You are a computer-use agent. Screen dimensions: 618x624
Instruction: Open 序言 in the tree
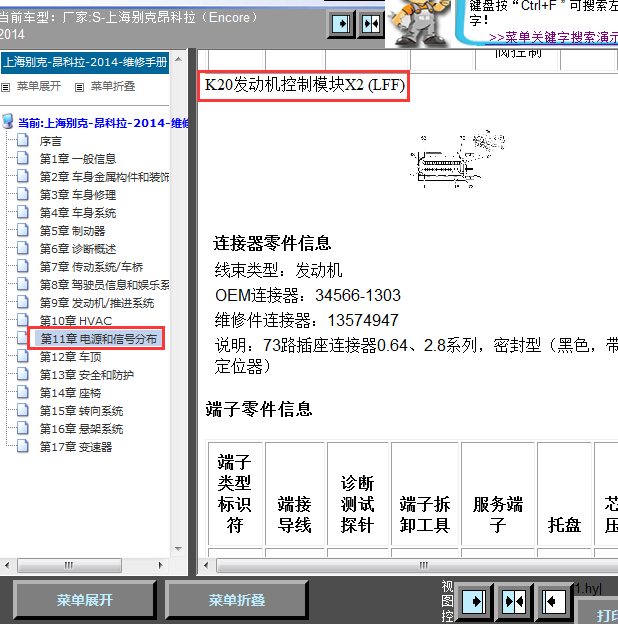pyautogui.click(x=51, y=141)
